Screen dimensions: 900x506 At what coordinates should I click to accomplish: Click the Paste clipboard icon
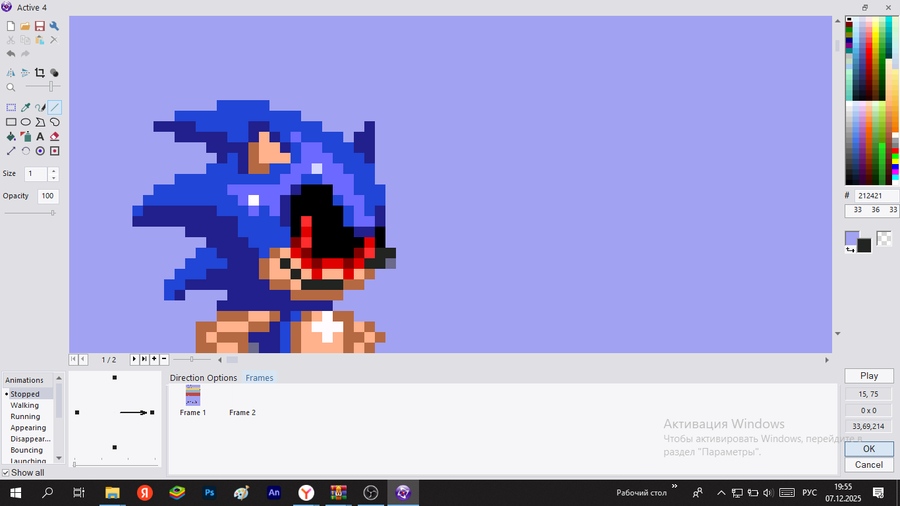pos(40,40)
